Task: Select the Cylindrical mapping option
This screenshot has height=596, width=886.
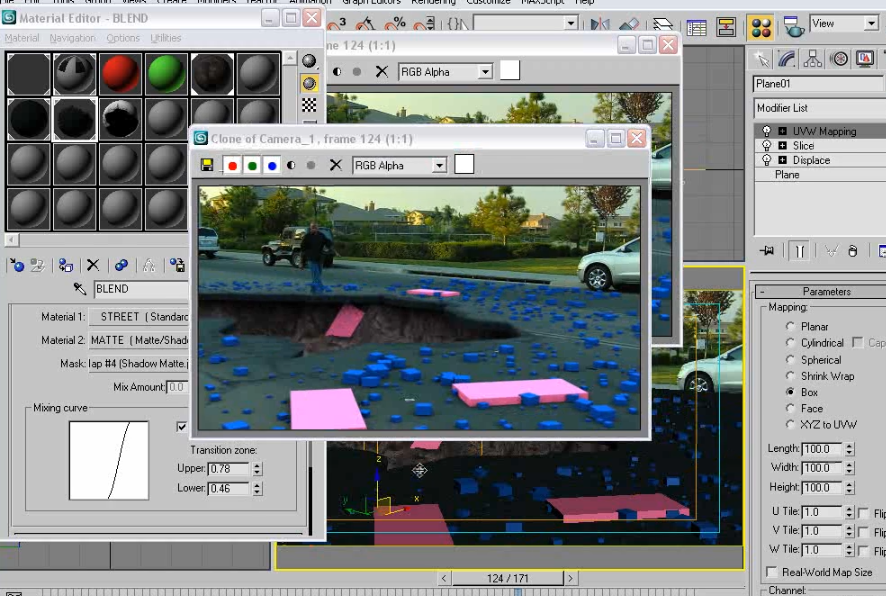Action: [x=790, y=343]
